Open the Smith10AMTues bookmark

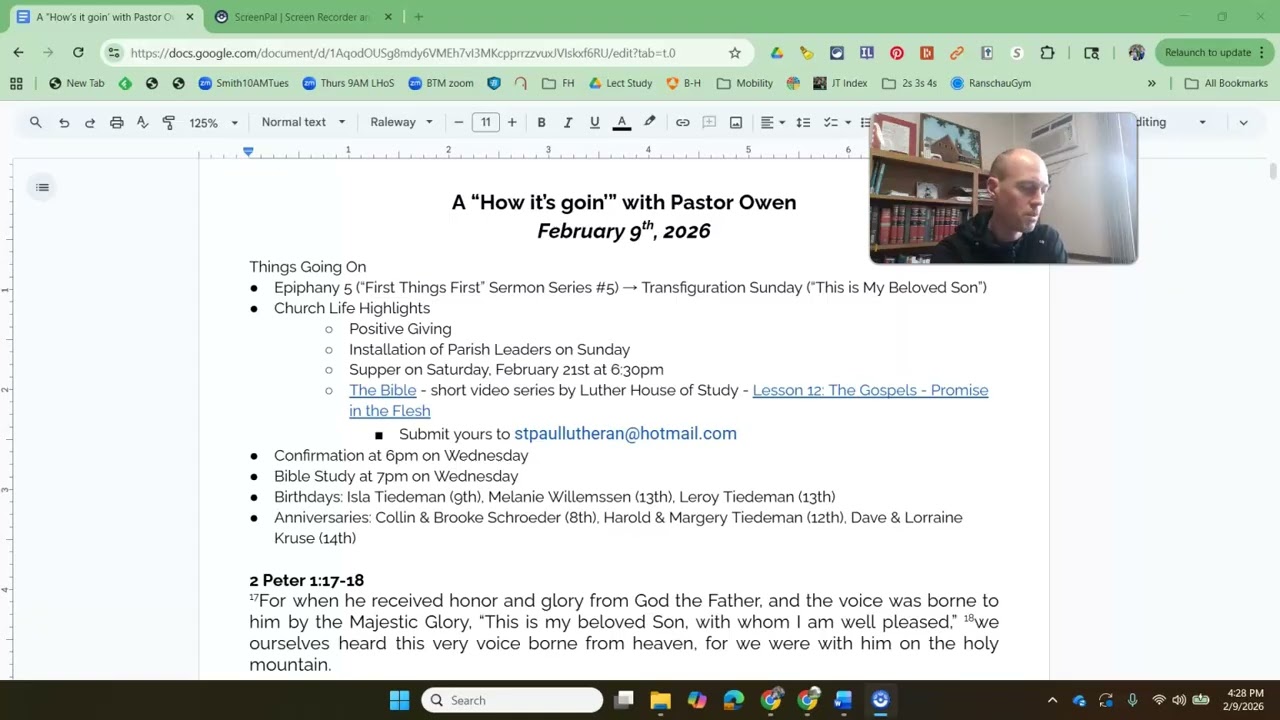(243, 83)
